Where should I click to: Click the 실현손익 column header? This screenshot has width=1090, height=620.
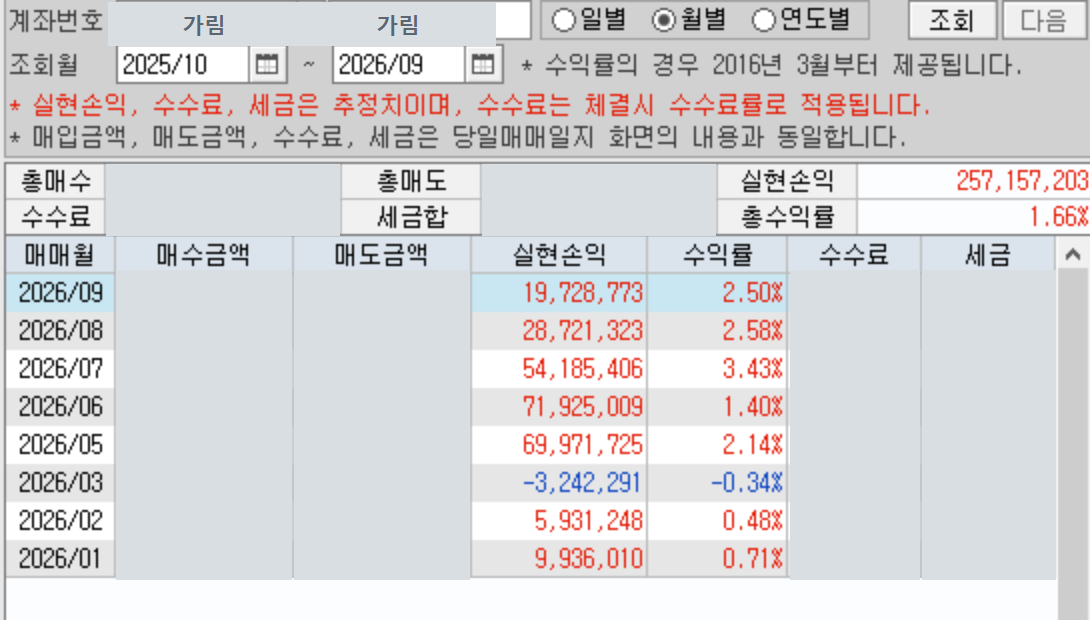click(559, 254)
